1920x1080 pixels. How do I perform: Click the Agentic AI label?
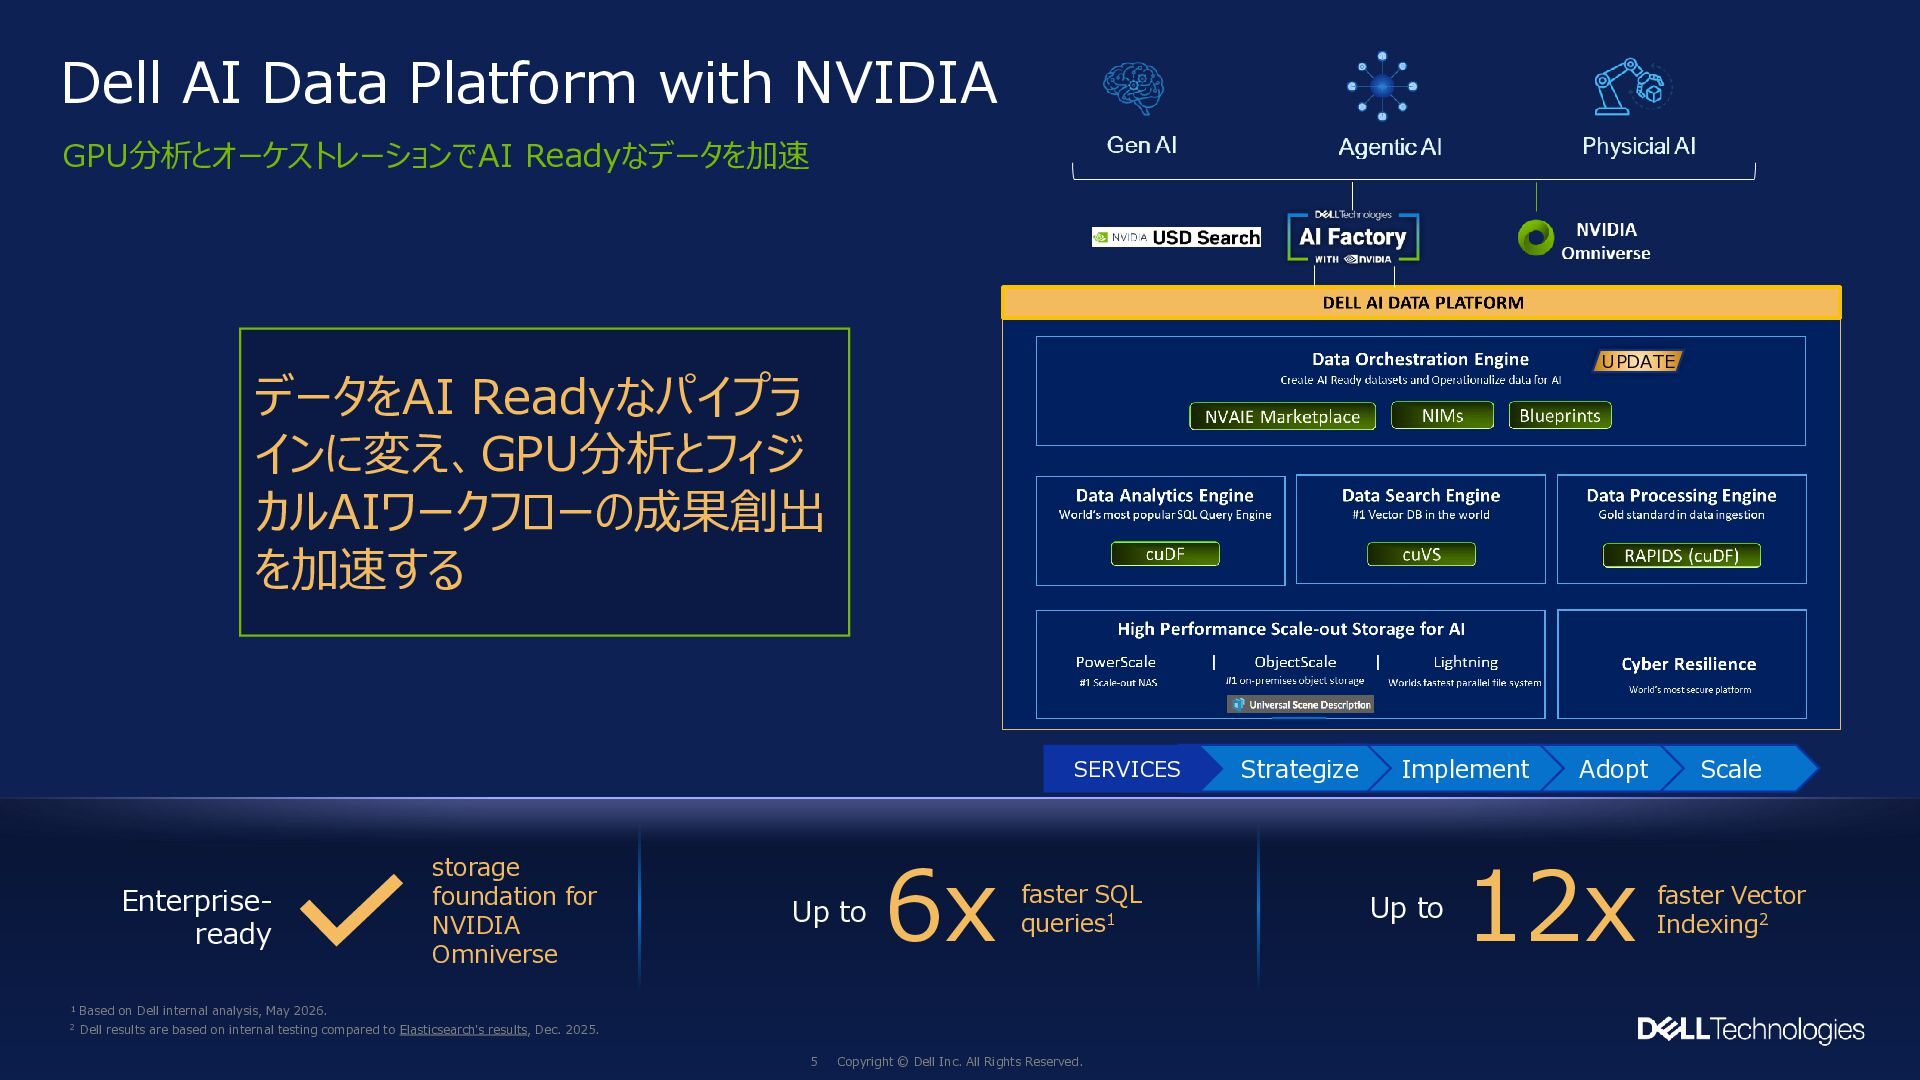coord(1390,147)
